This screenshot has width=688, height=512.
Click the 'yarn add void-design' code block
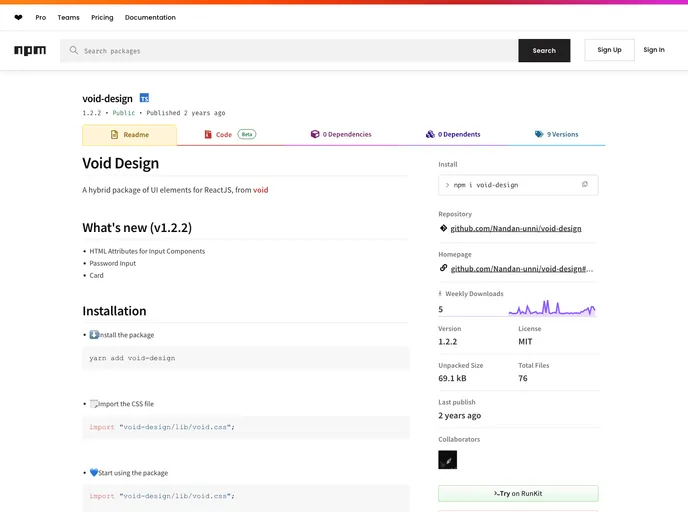point(246,358)
